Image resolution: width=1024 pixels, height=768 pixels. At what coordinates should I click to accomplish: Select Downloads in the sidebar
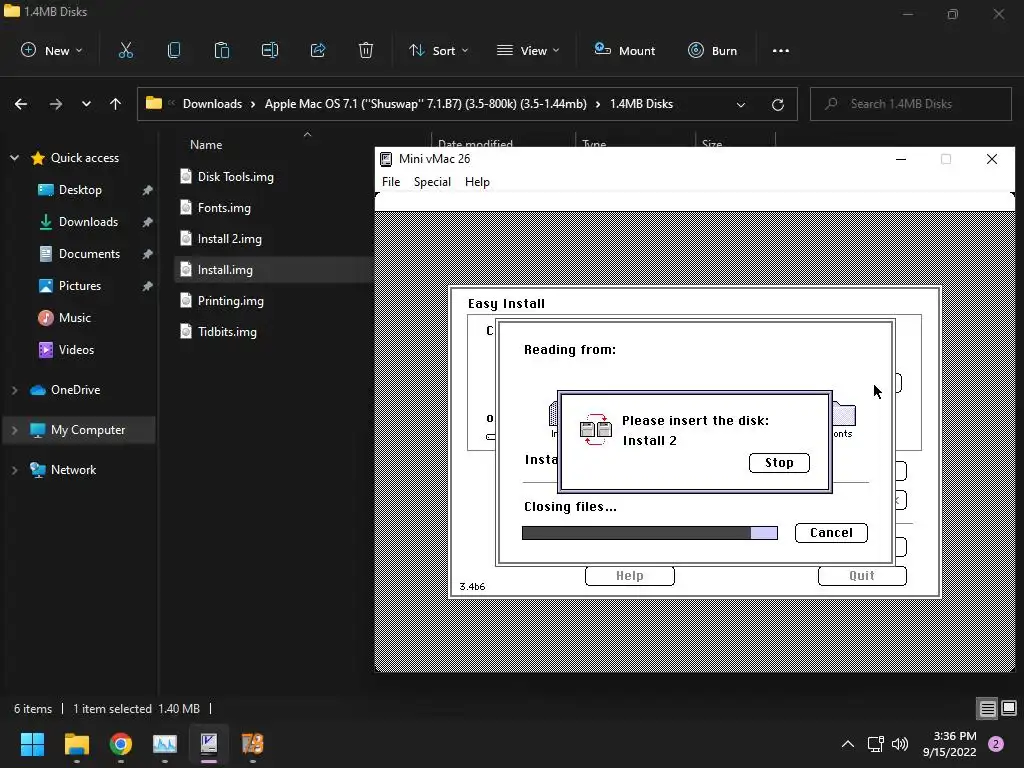[x=88, y=221]
